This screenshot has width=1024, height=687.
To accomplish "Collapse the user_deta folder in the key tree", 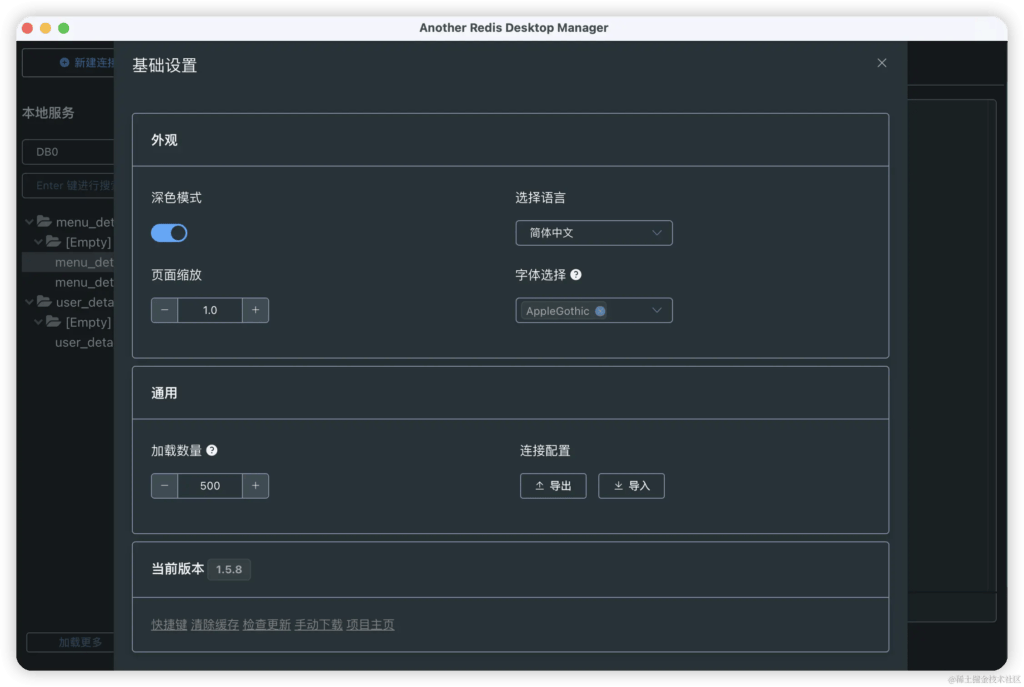I will tap(31, 302).
